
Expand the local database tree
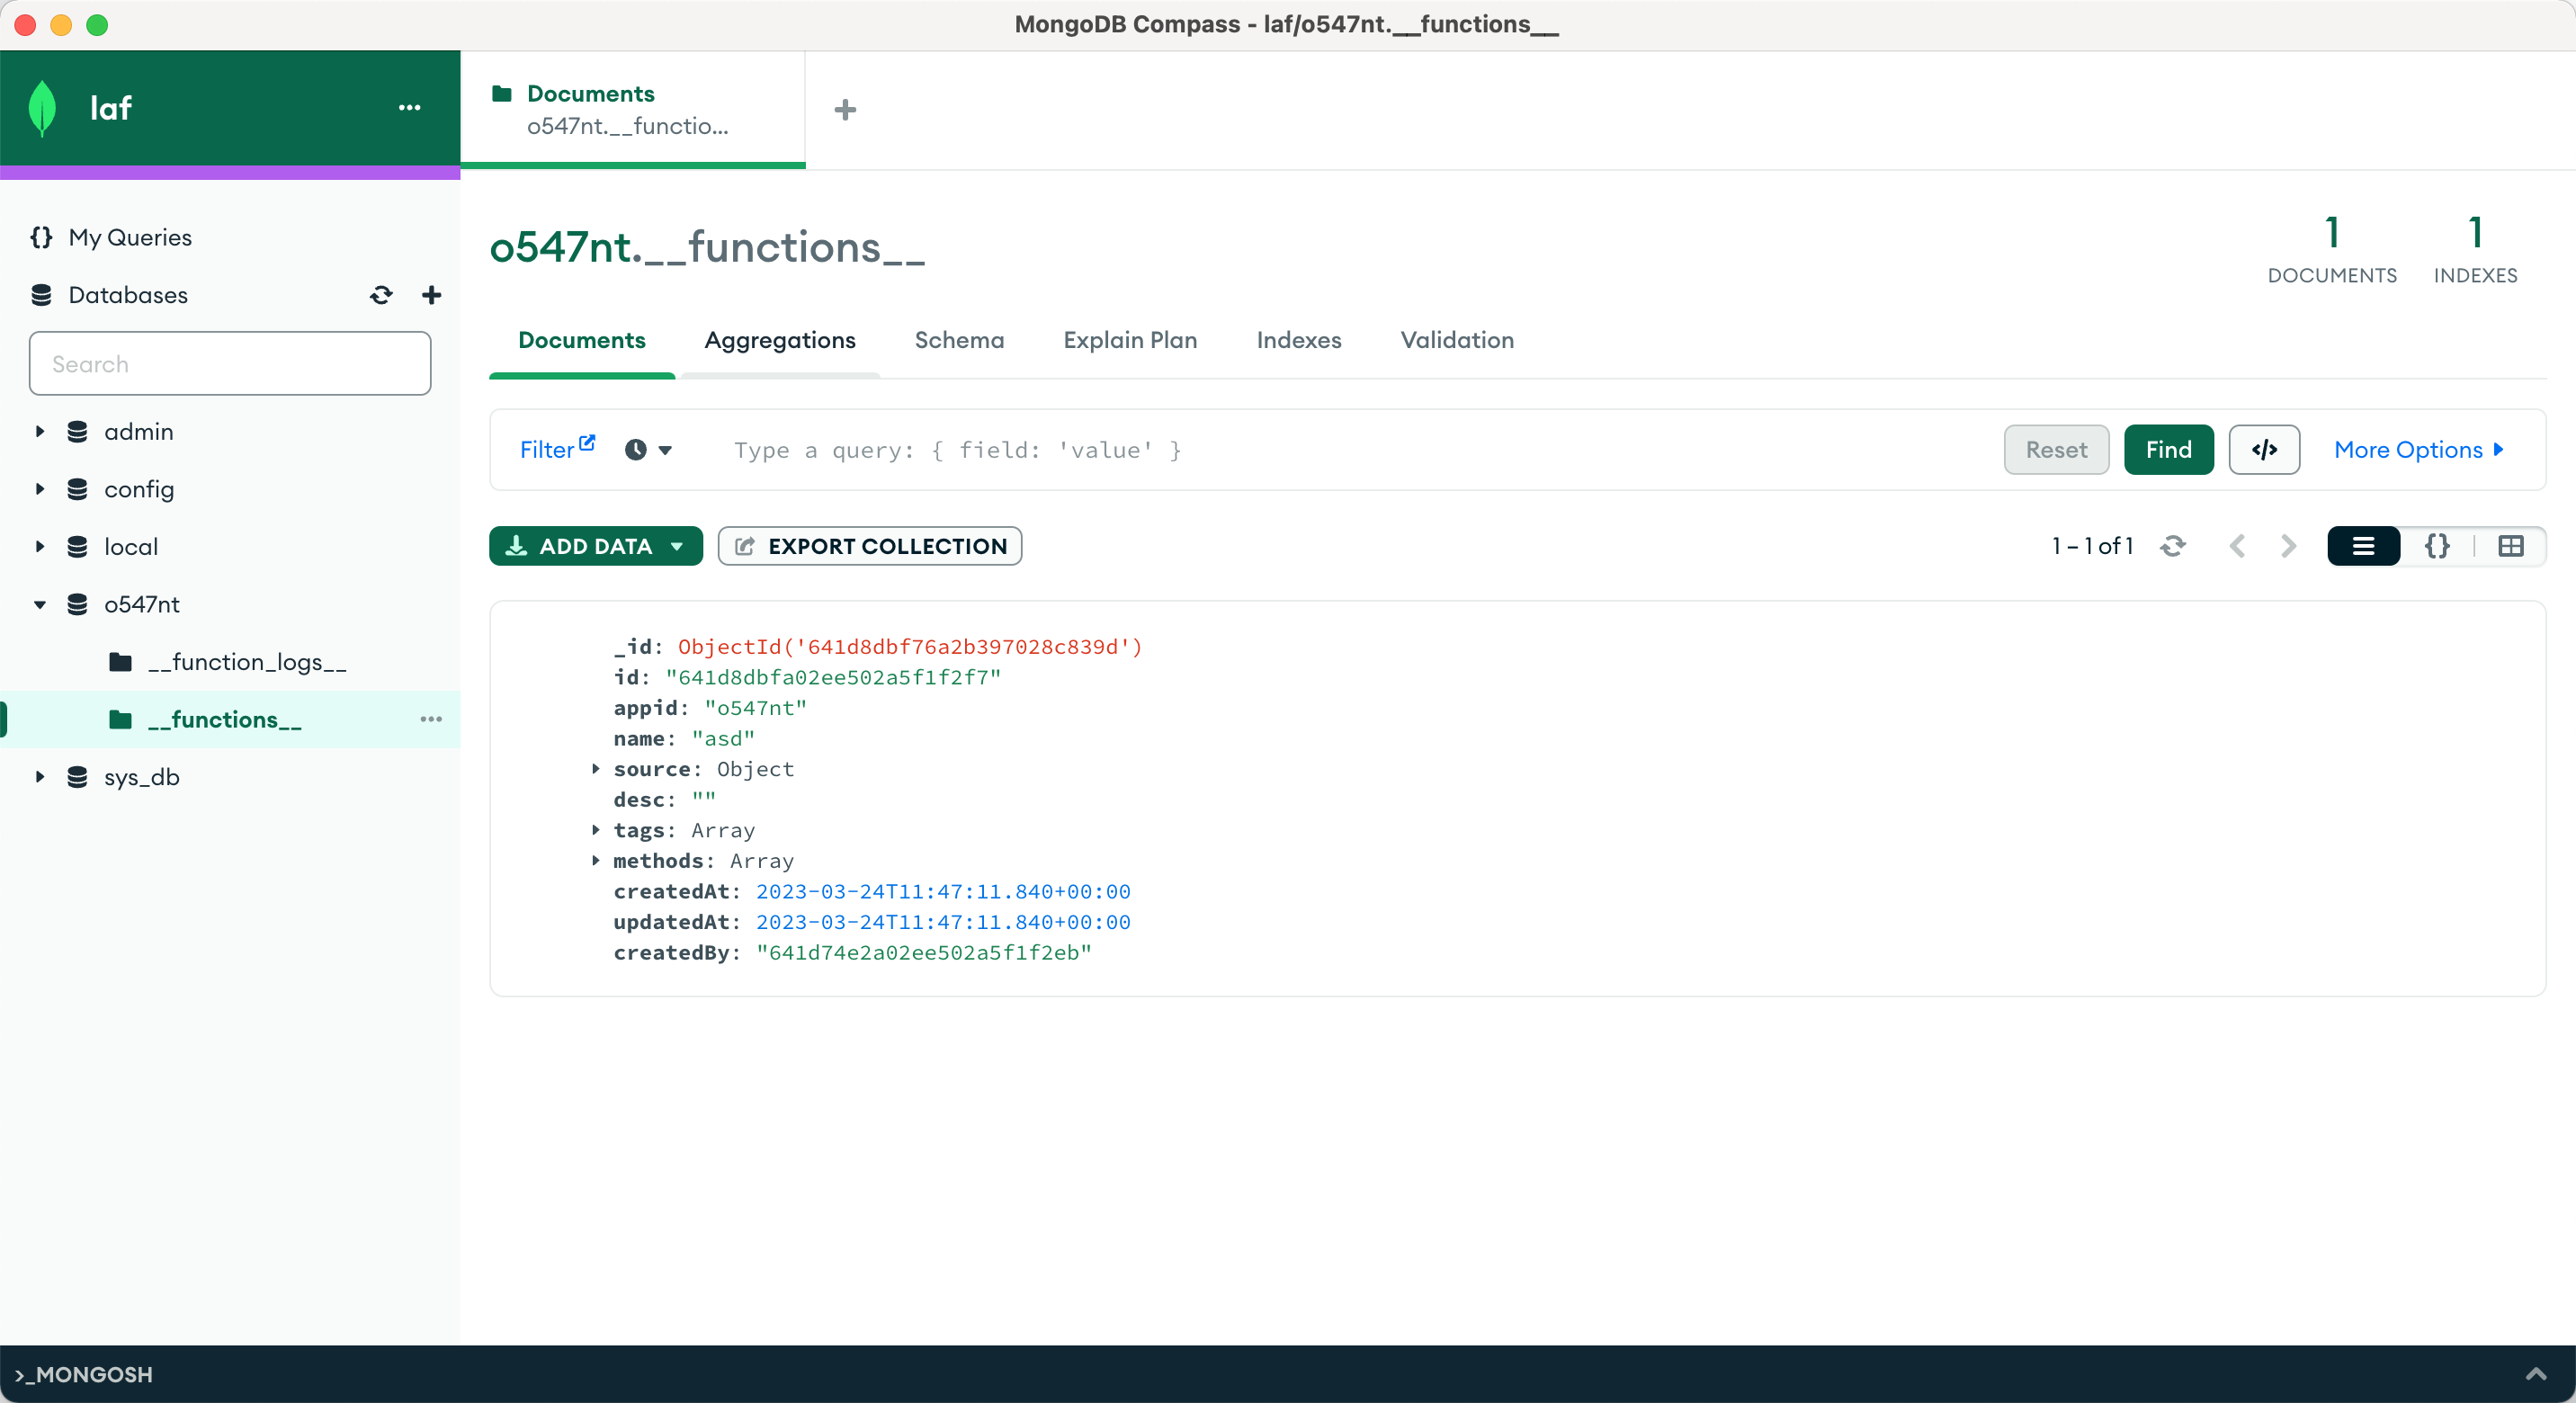[40, 547]
